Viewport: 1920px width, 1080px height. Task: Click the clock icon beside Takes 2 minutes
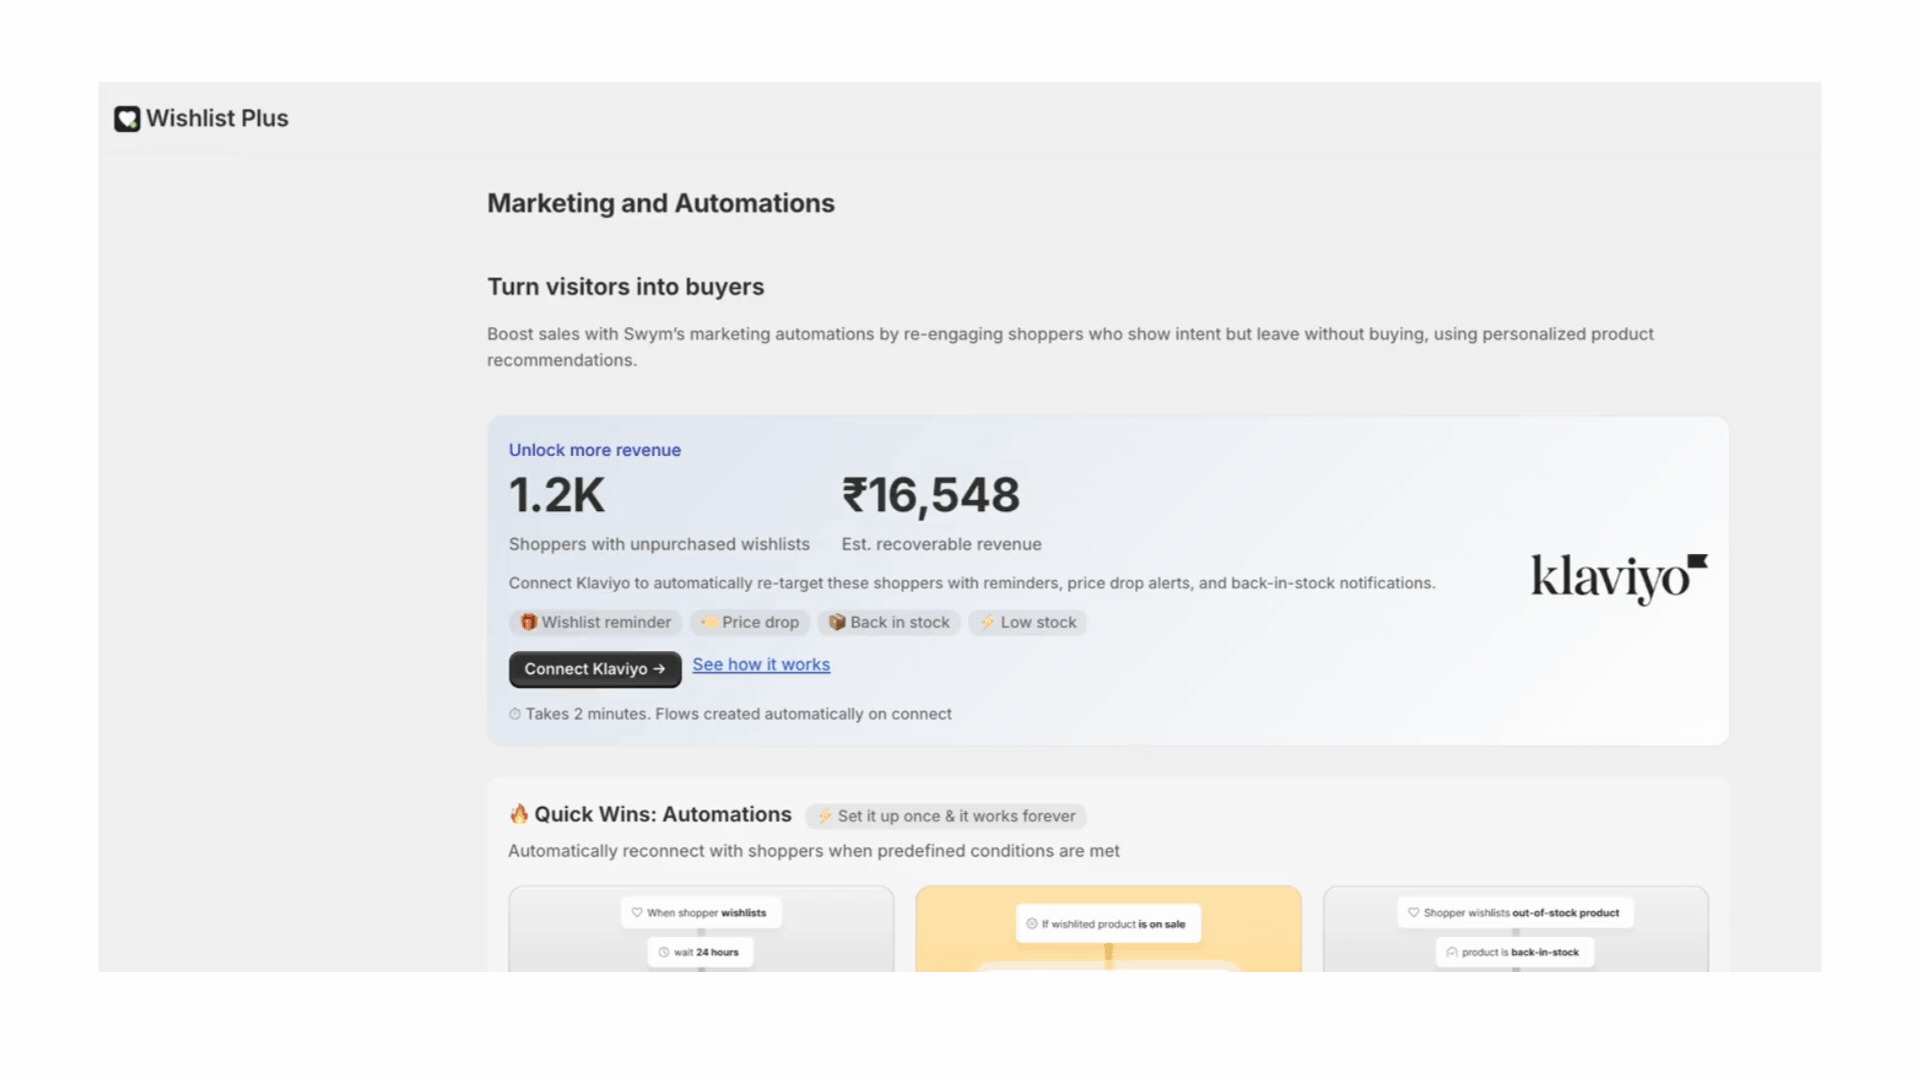(515, 714)
